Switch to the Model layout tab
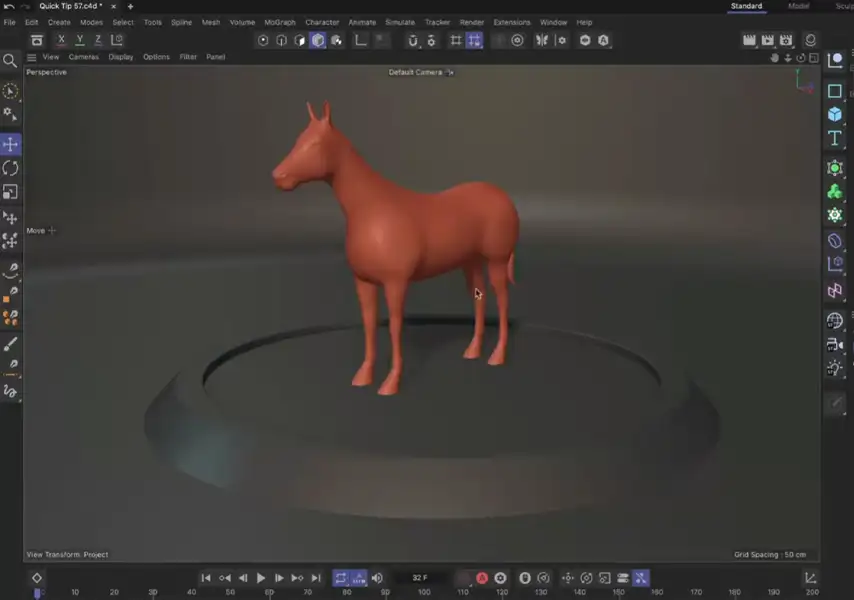 [798, 6]
